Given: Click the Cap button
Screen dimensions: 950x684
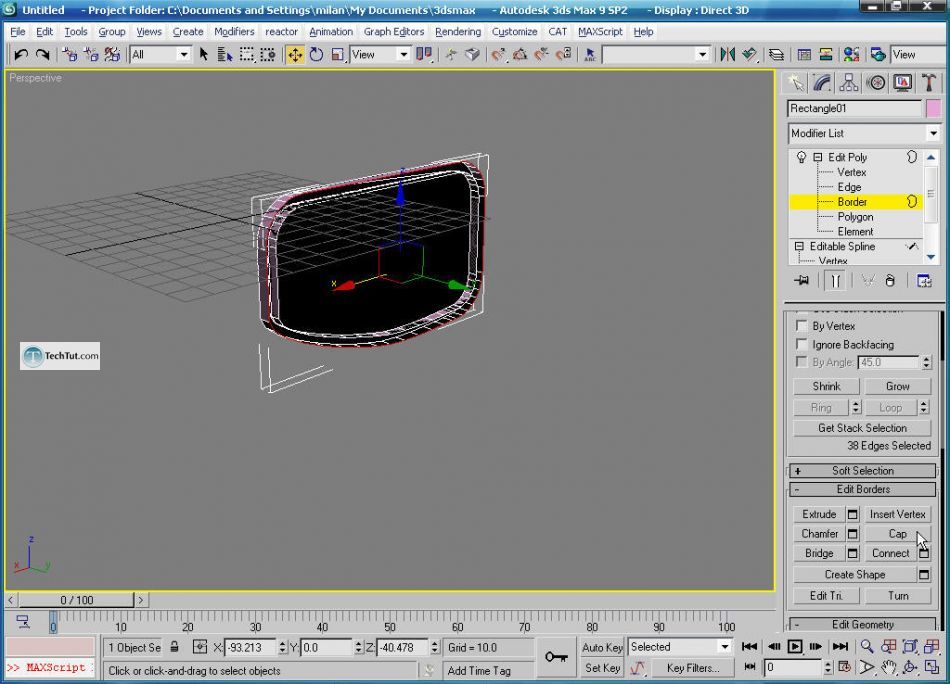Looking at the screenshot, I should [x=897, y=534].
